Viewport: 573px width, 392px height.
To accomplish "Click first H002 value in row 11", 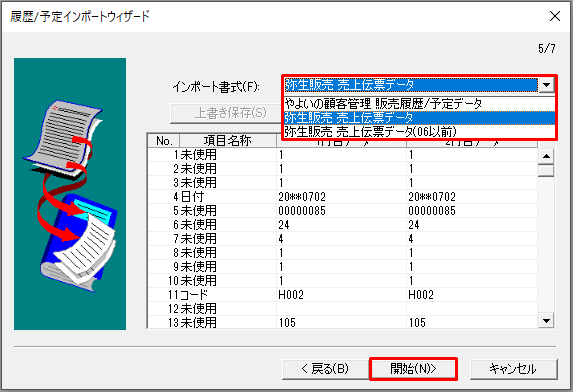I will (291, 295).
